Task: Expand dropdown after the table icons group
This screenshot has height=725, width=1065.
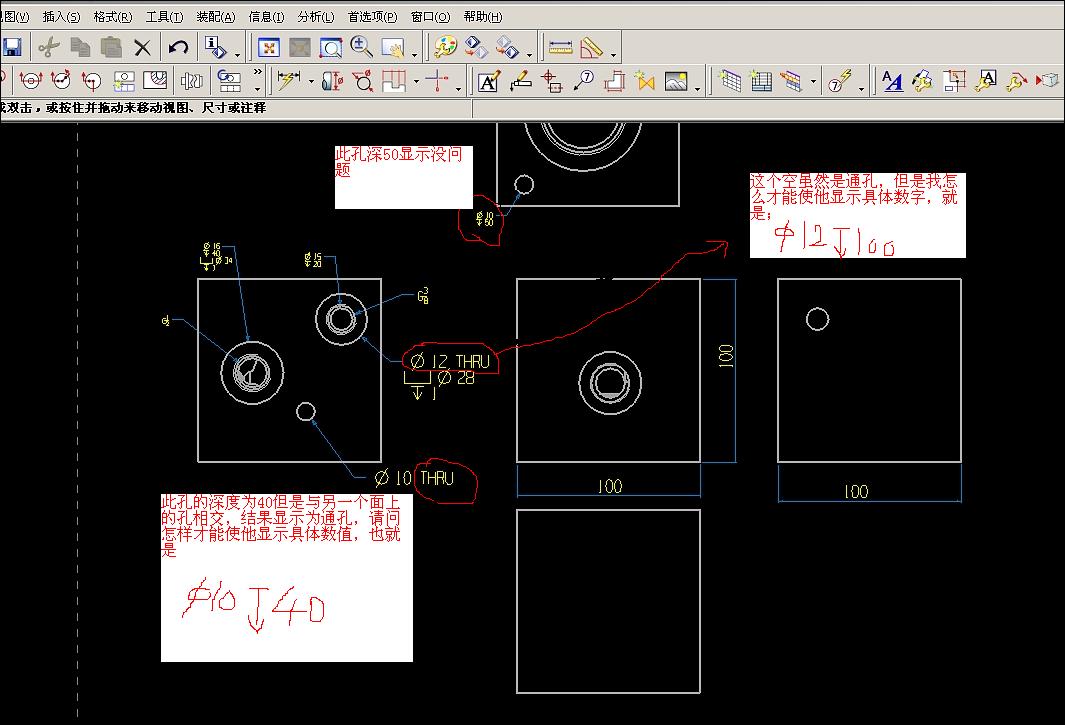Action: coord(814,82)
